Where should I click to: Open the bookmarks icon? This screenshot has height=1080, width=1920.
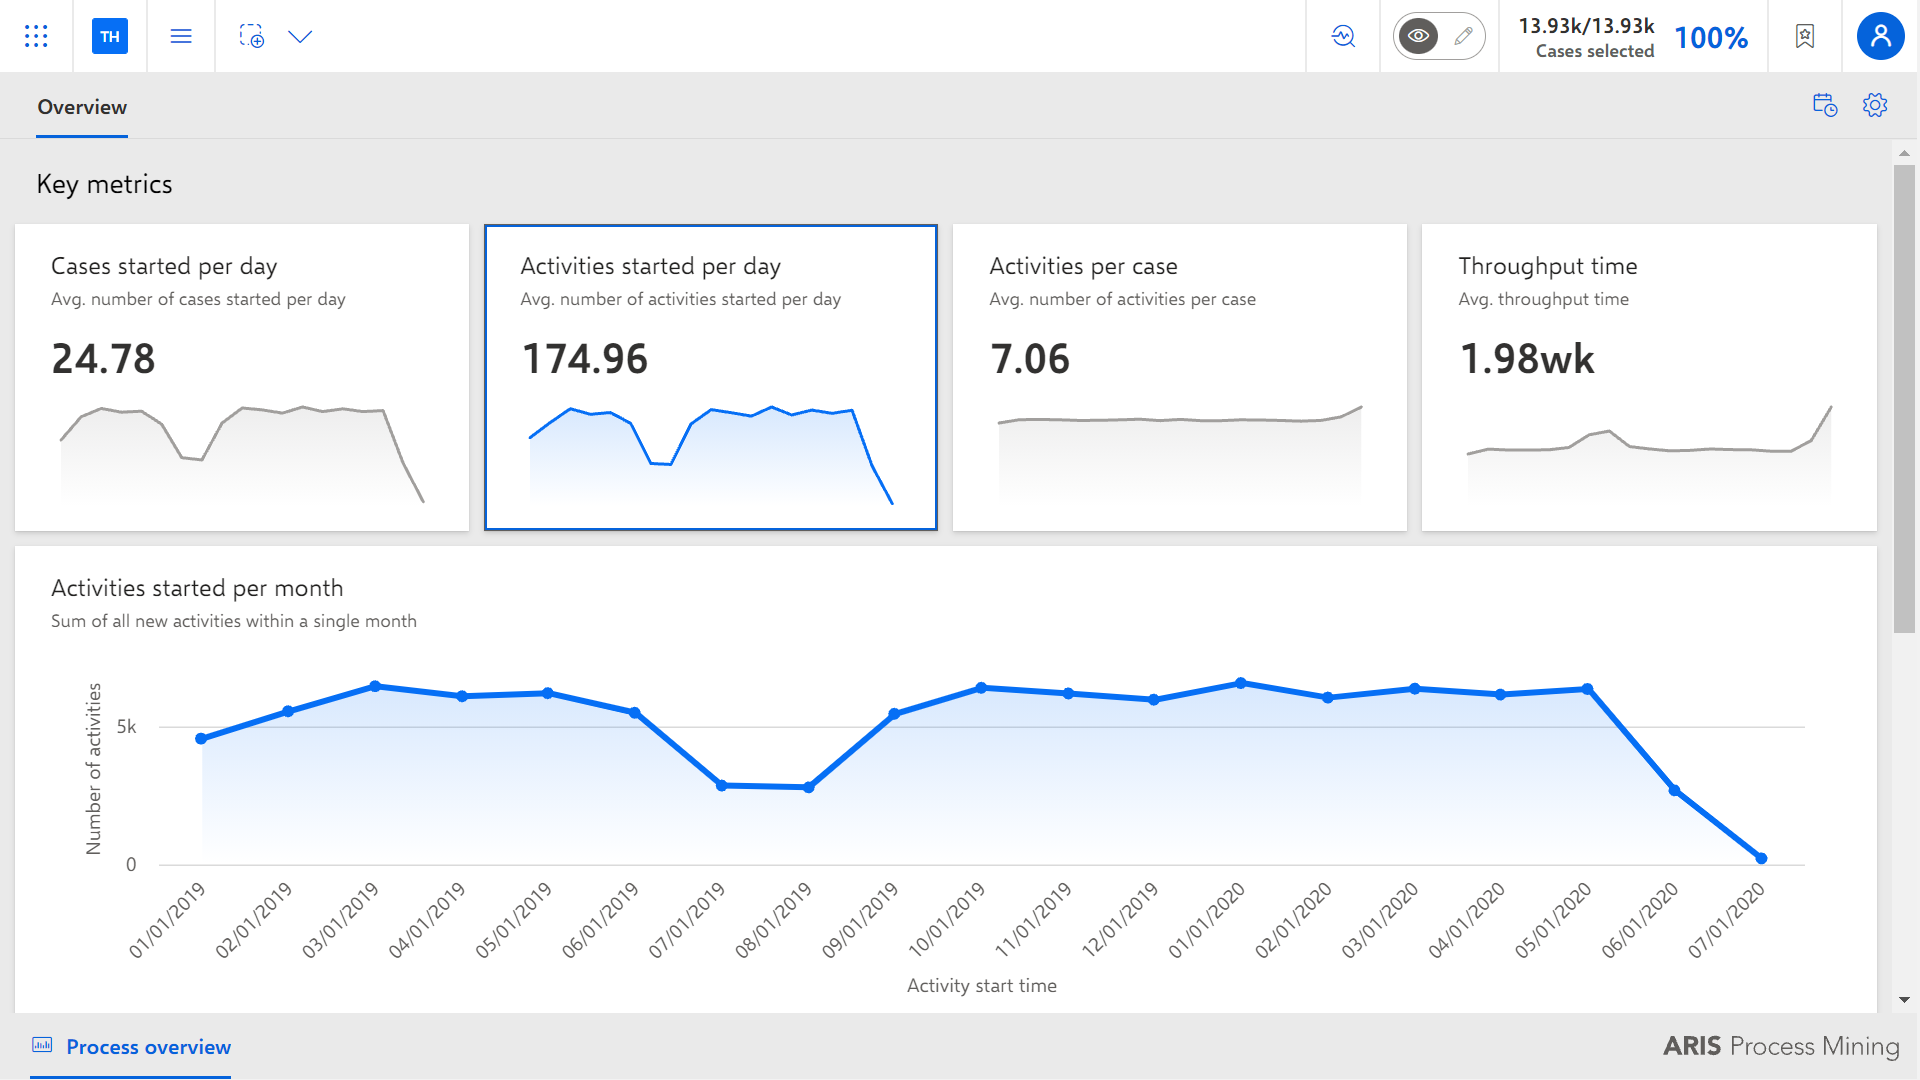[1805, 36]
